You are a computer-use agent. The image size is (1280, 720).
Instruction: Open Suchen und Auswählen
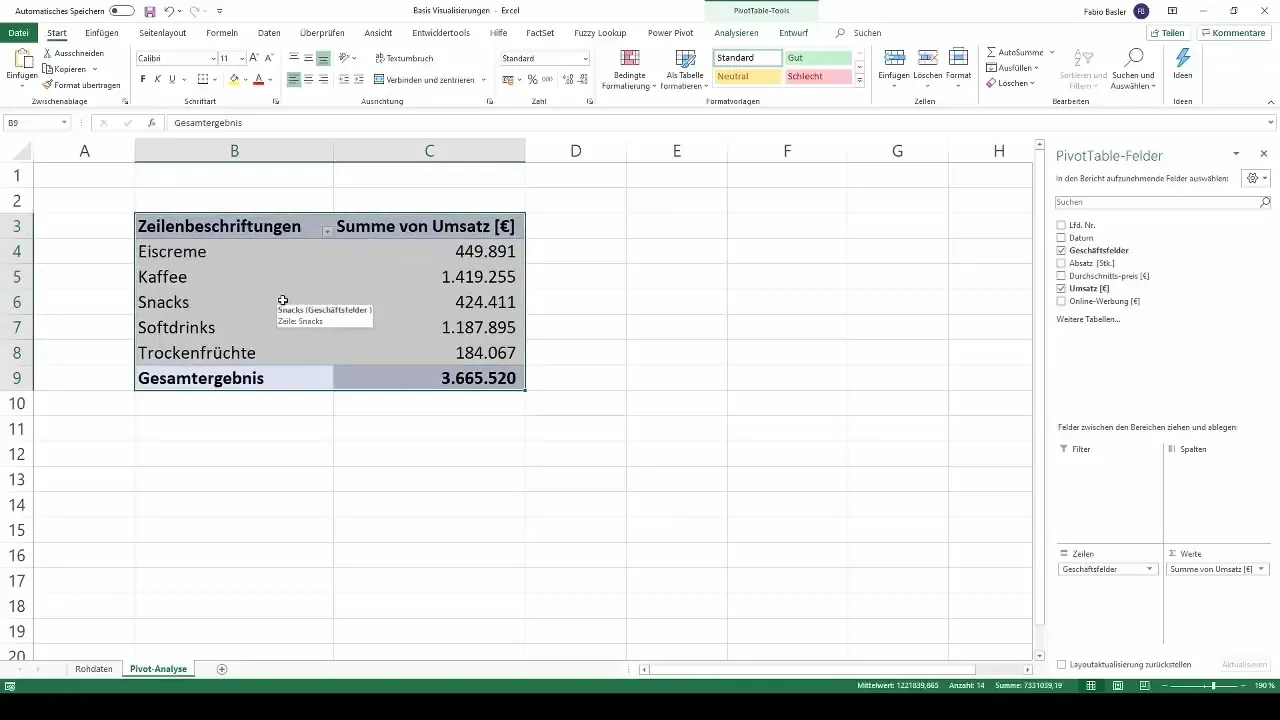(x=1134, y=69)
